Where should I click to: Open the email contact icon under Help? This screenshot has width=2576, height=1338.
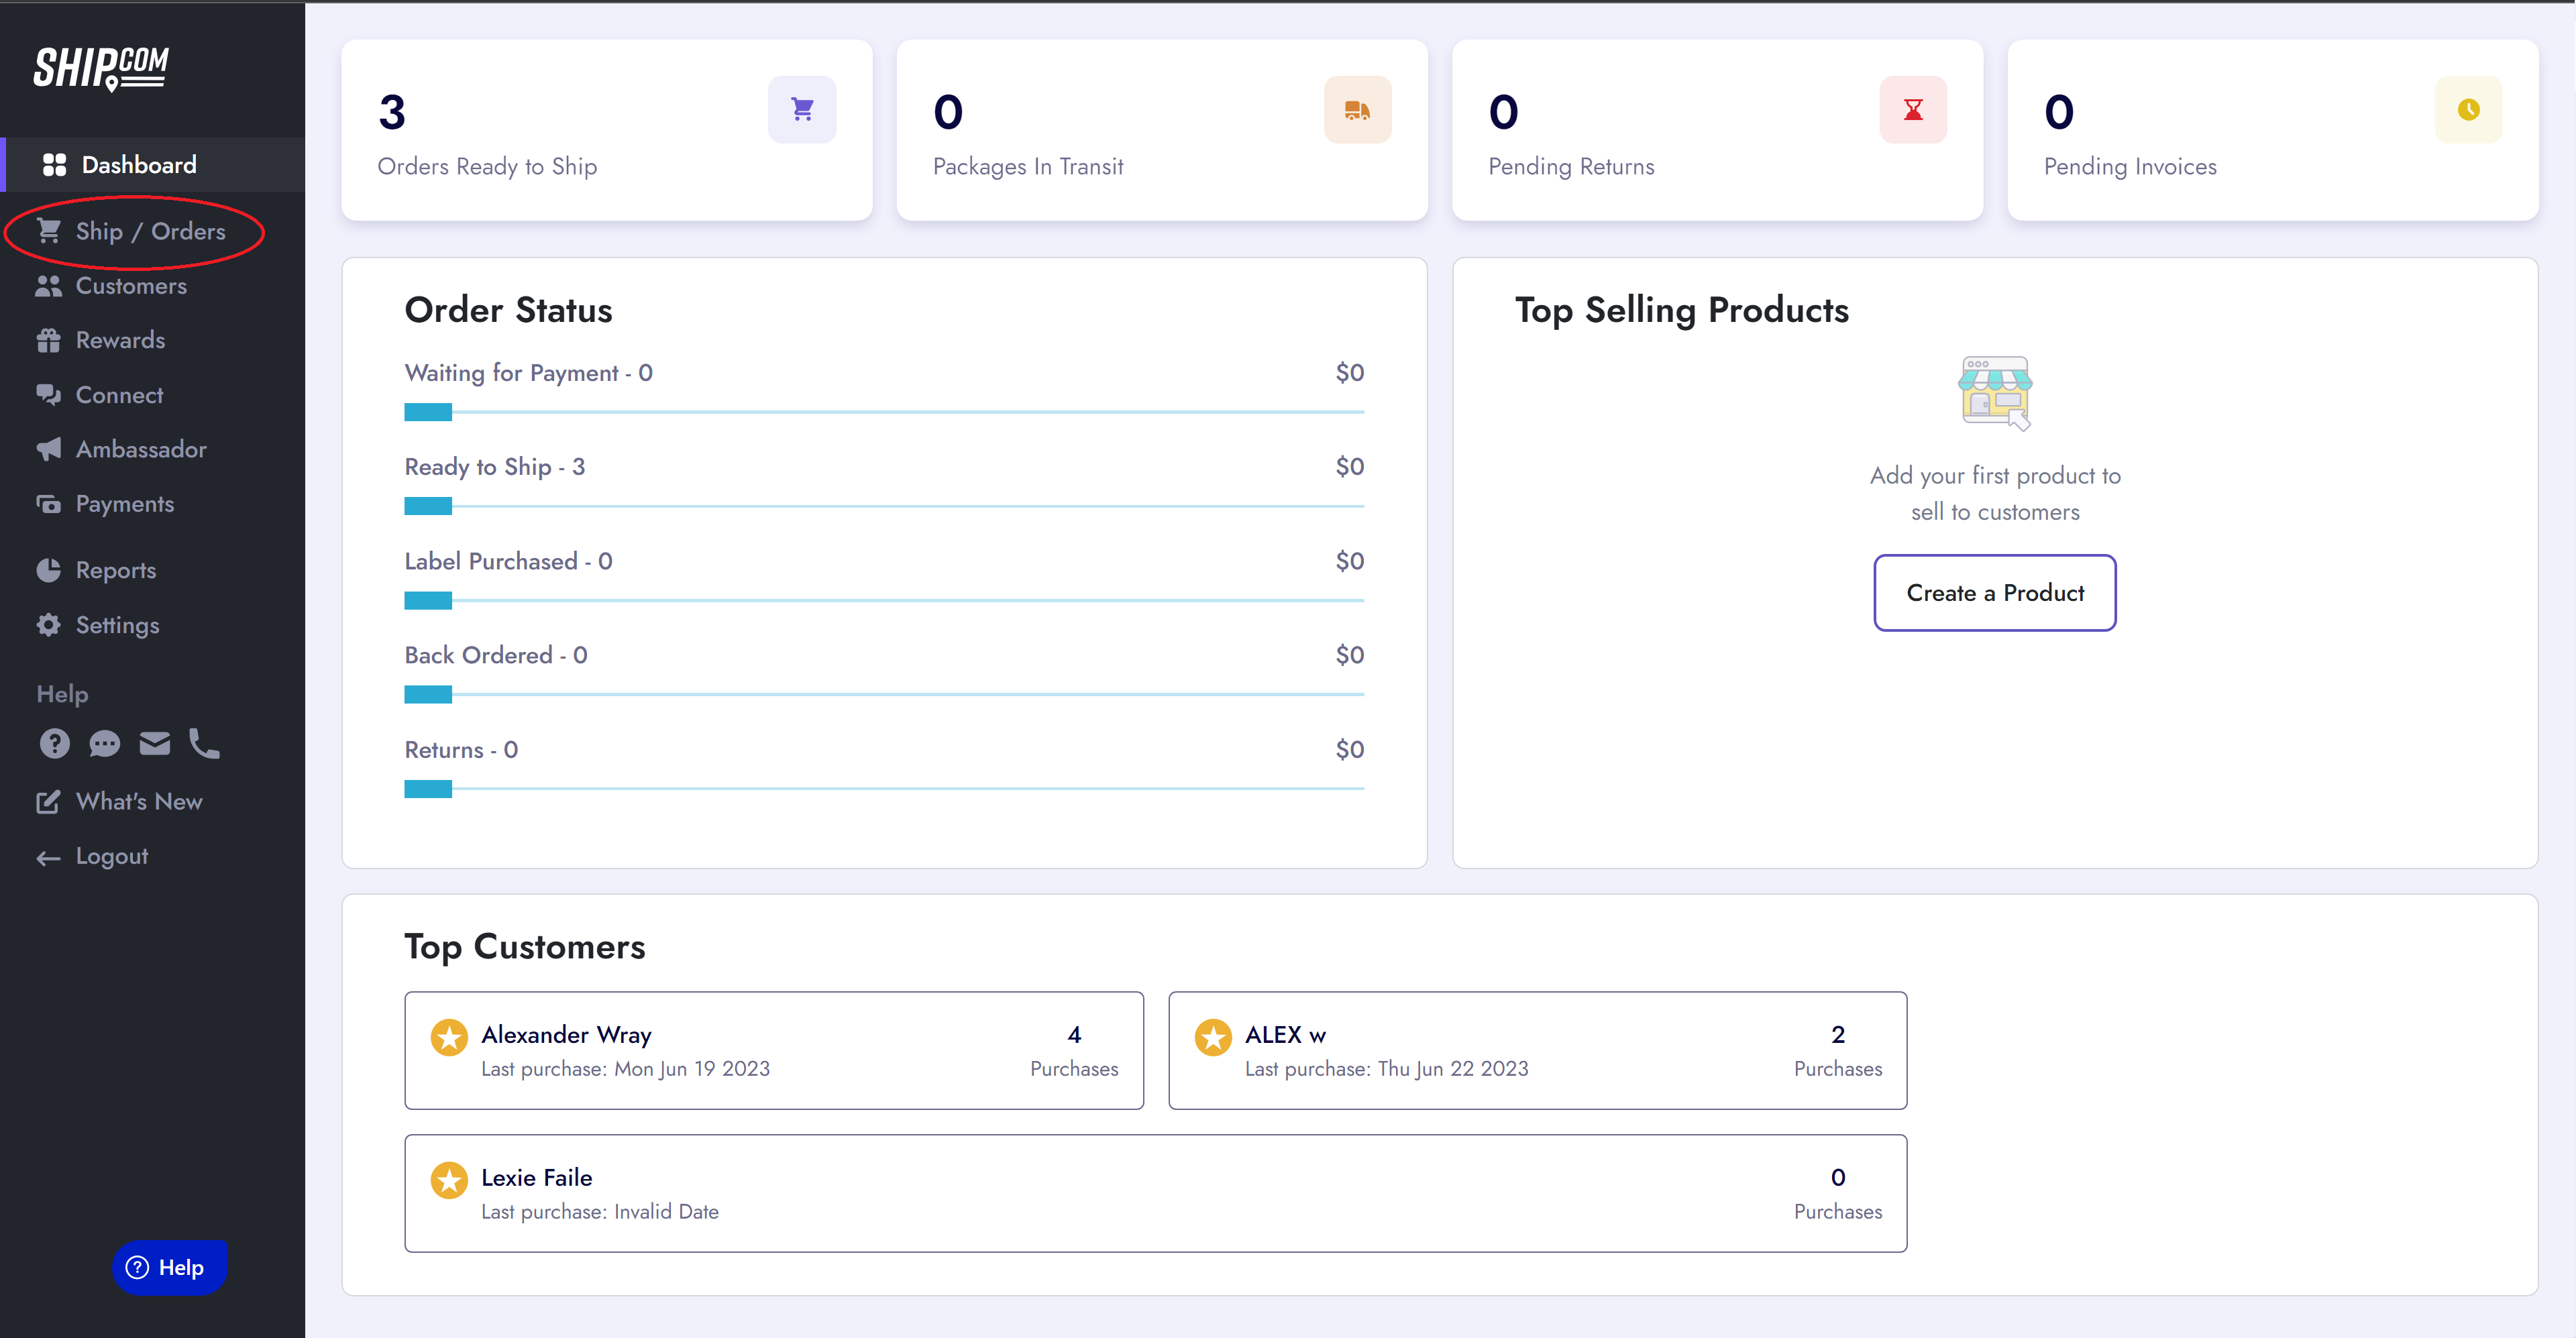155,743
